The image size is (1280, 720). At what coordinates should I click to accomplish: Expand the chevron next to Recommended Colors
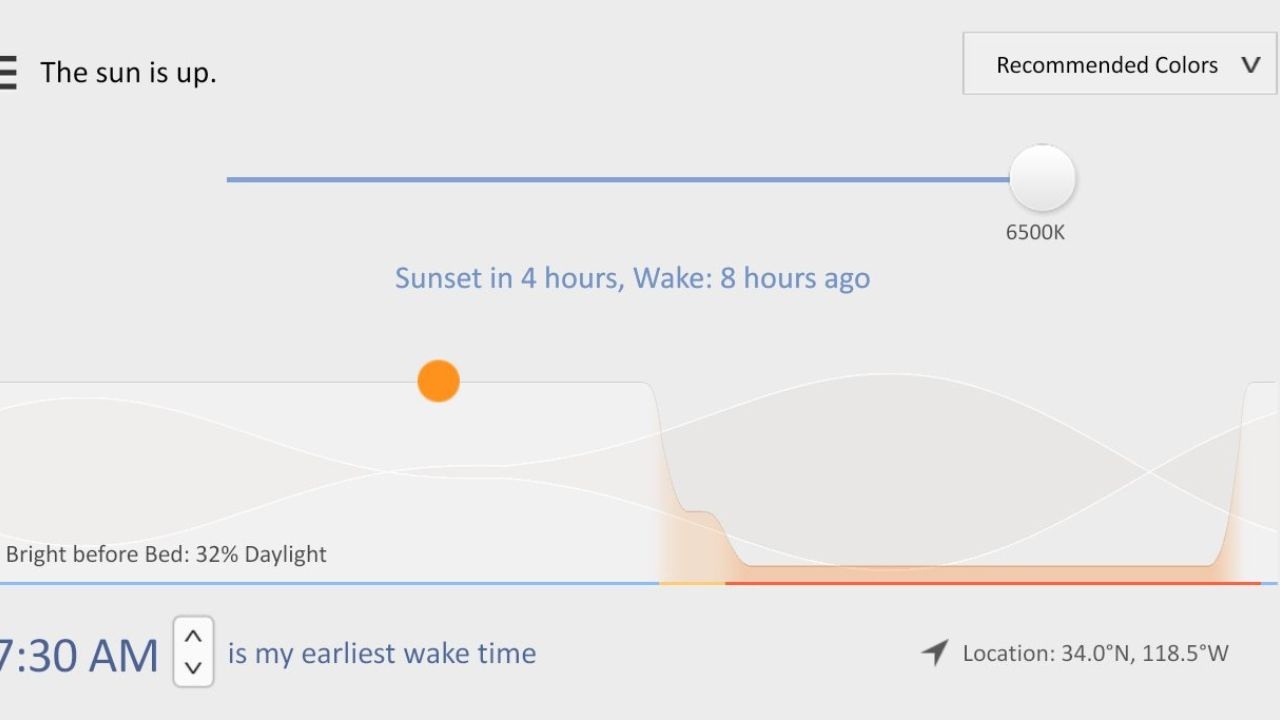tap(1250, 64)
